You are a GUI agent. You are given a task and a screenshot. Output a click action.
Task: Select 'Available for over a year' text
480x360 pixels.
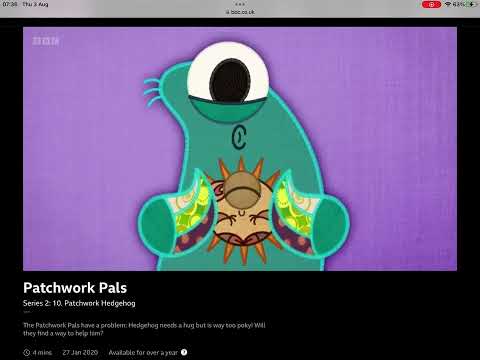click(143, 352)
